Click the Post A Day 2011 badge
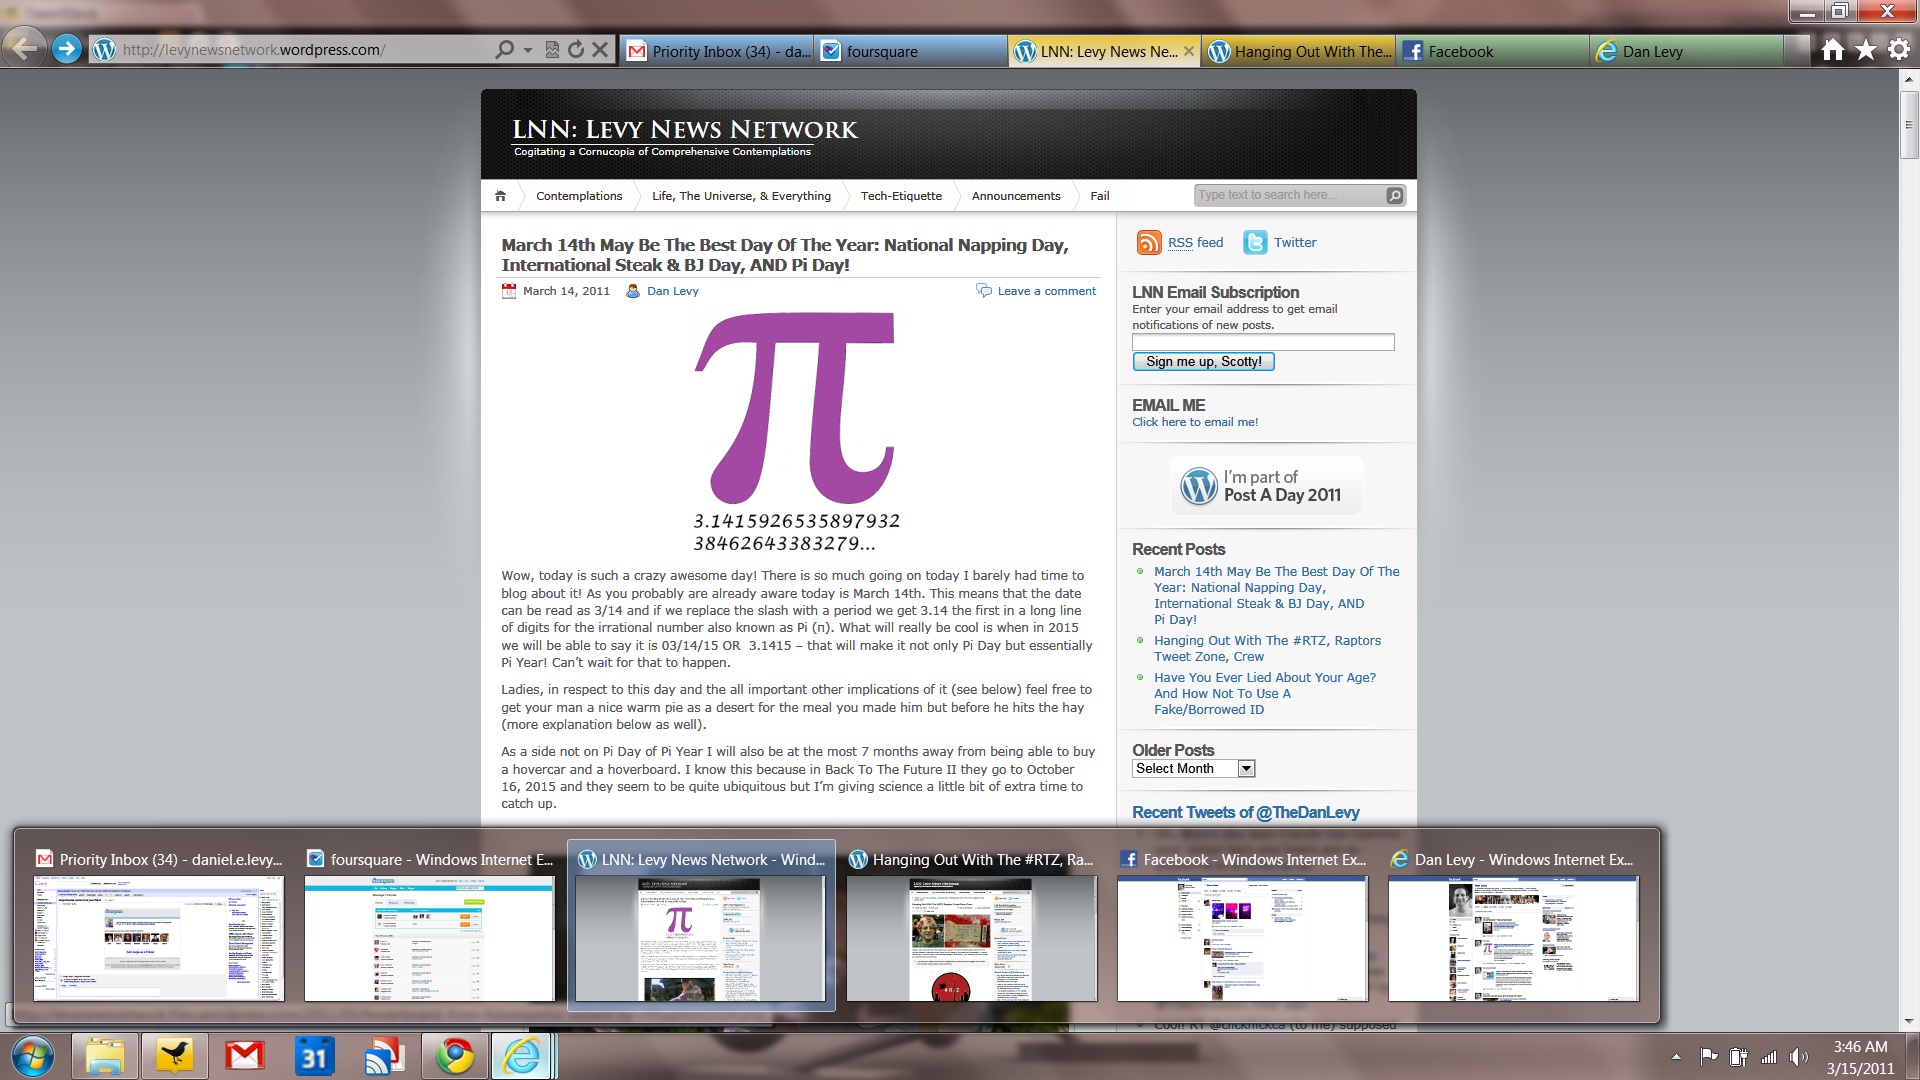 [x=1266, y=486]
